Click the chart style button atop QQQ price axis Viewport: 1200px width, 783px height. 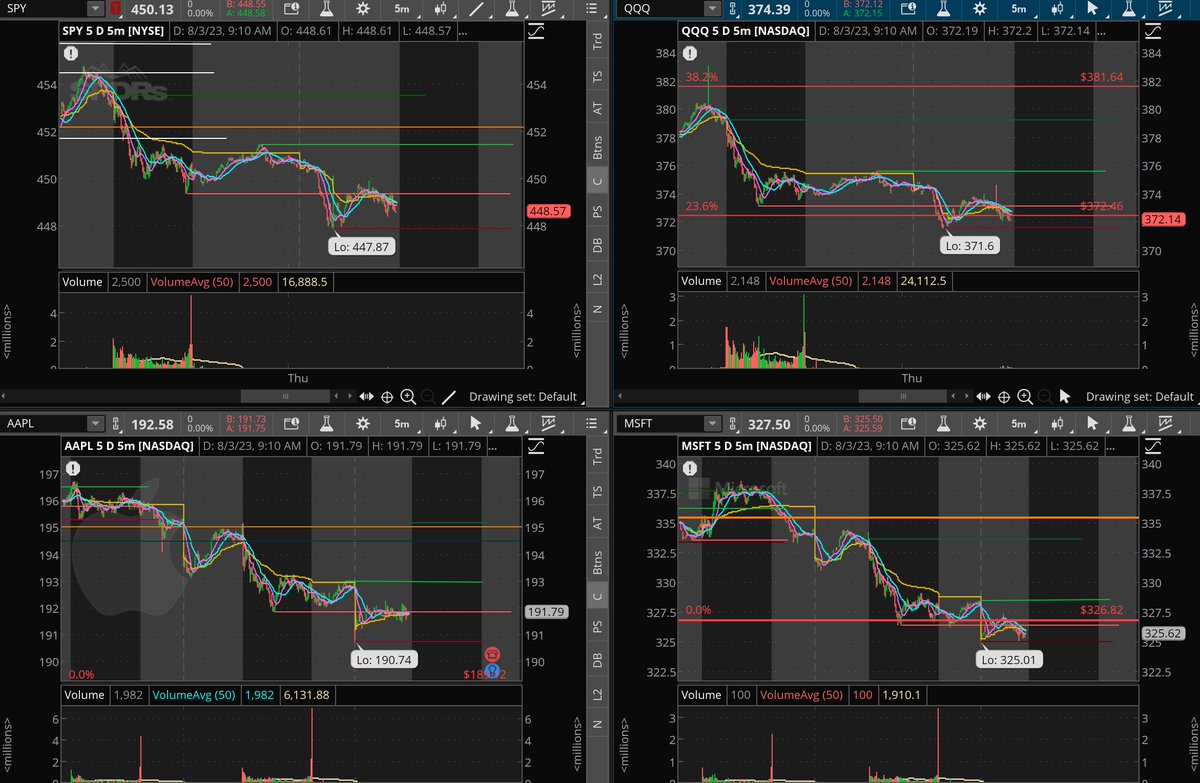coord(1152,32)
